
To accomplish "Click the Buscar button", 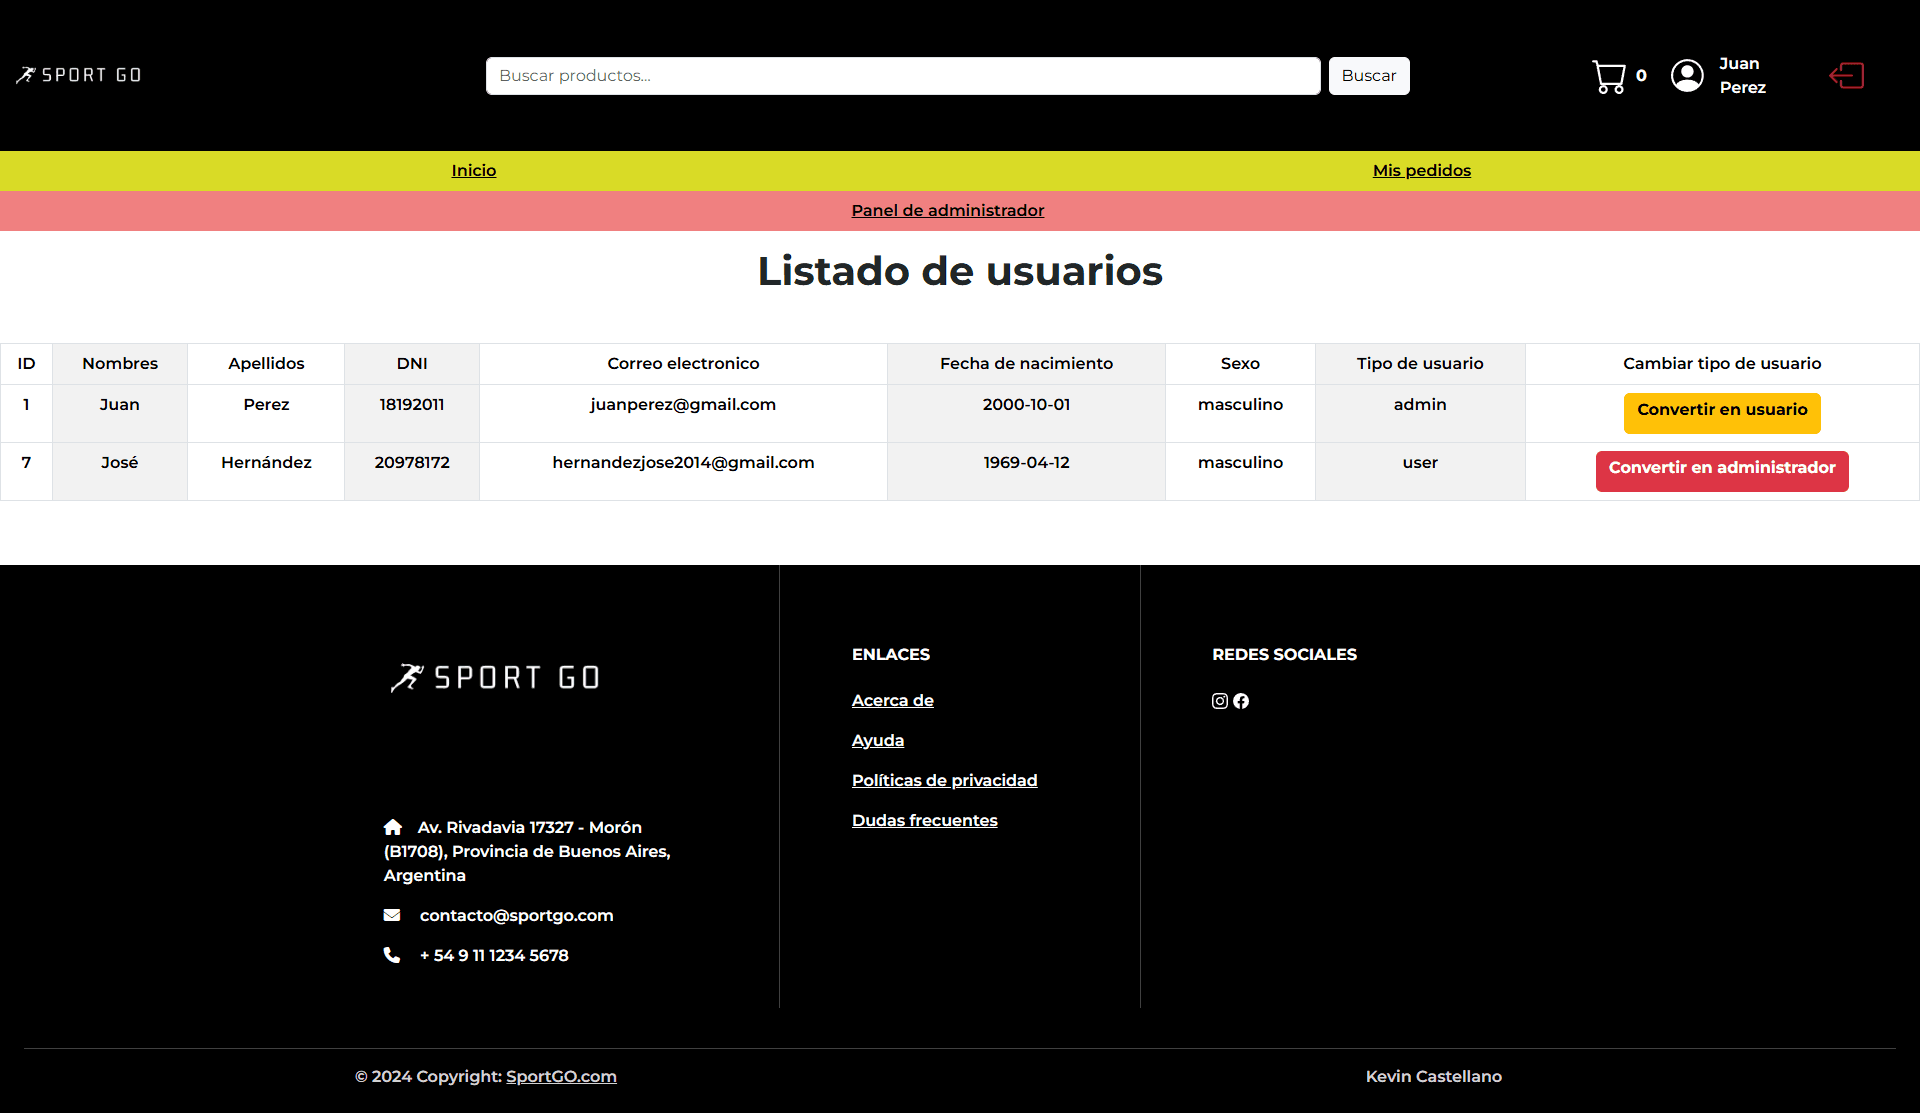I will coord(1368,75).
